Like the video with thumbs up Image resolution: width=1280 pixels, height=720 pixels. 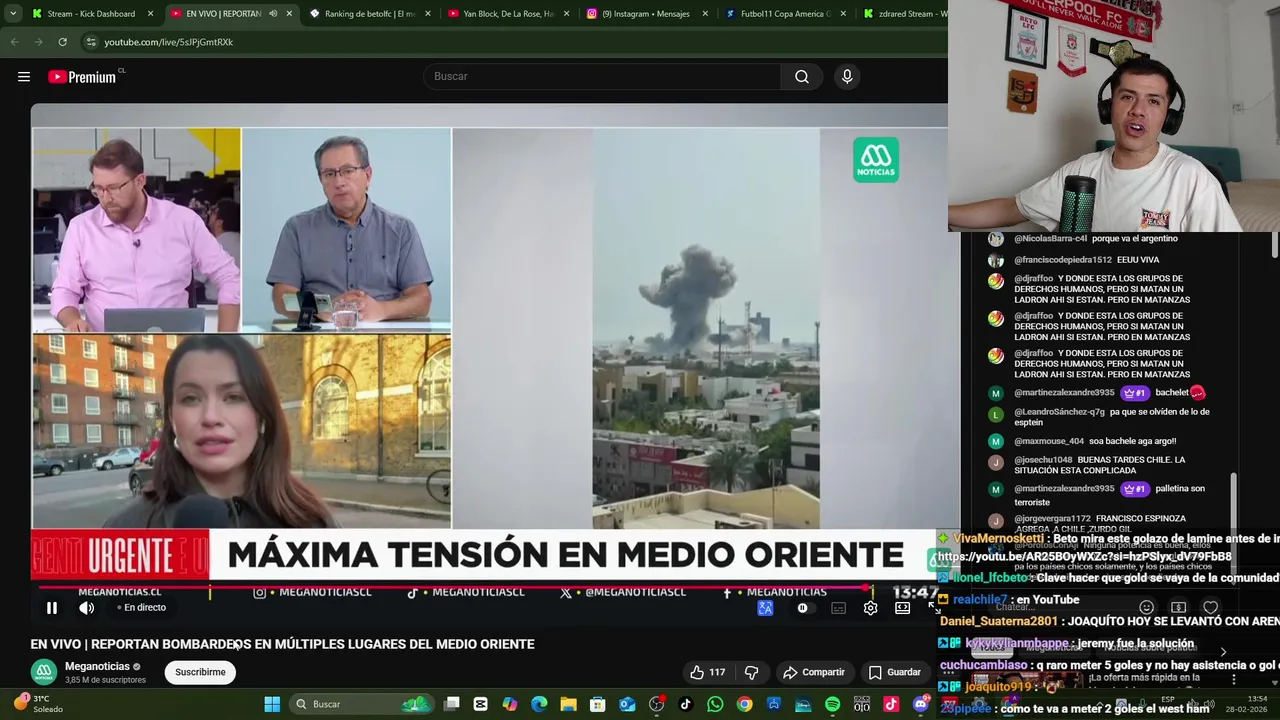(x=707, y=672)
